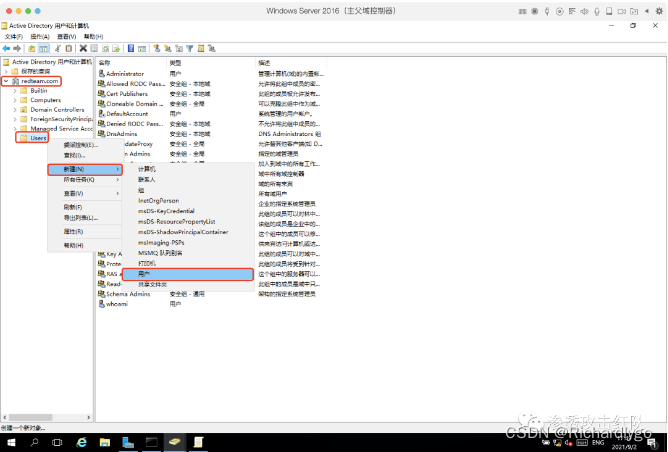Launch Internet Explorer from the taskbar

(81, 443)
